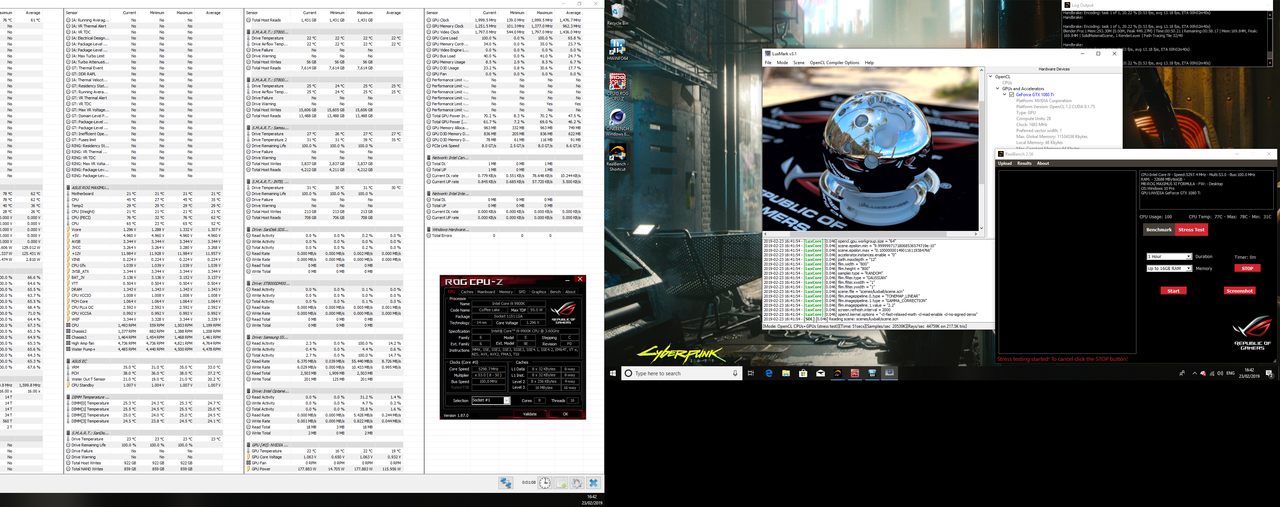Open the RealBench Upload menu
1280x507 pixels.
coord(1005,163)
